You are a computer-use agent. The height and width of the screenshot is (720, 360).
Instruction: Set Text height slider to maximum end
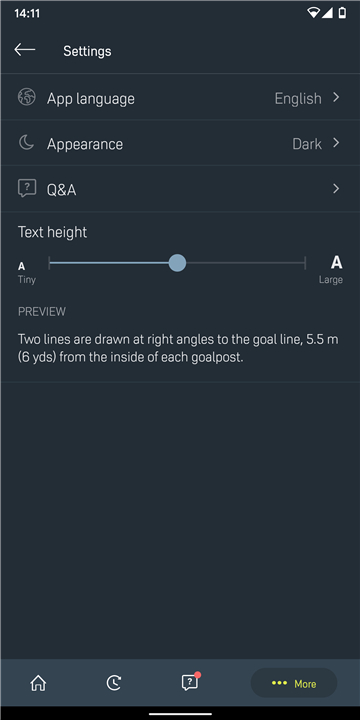point(305,263)
